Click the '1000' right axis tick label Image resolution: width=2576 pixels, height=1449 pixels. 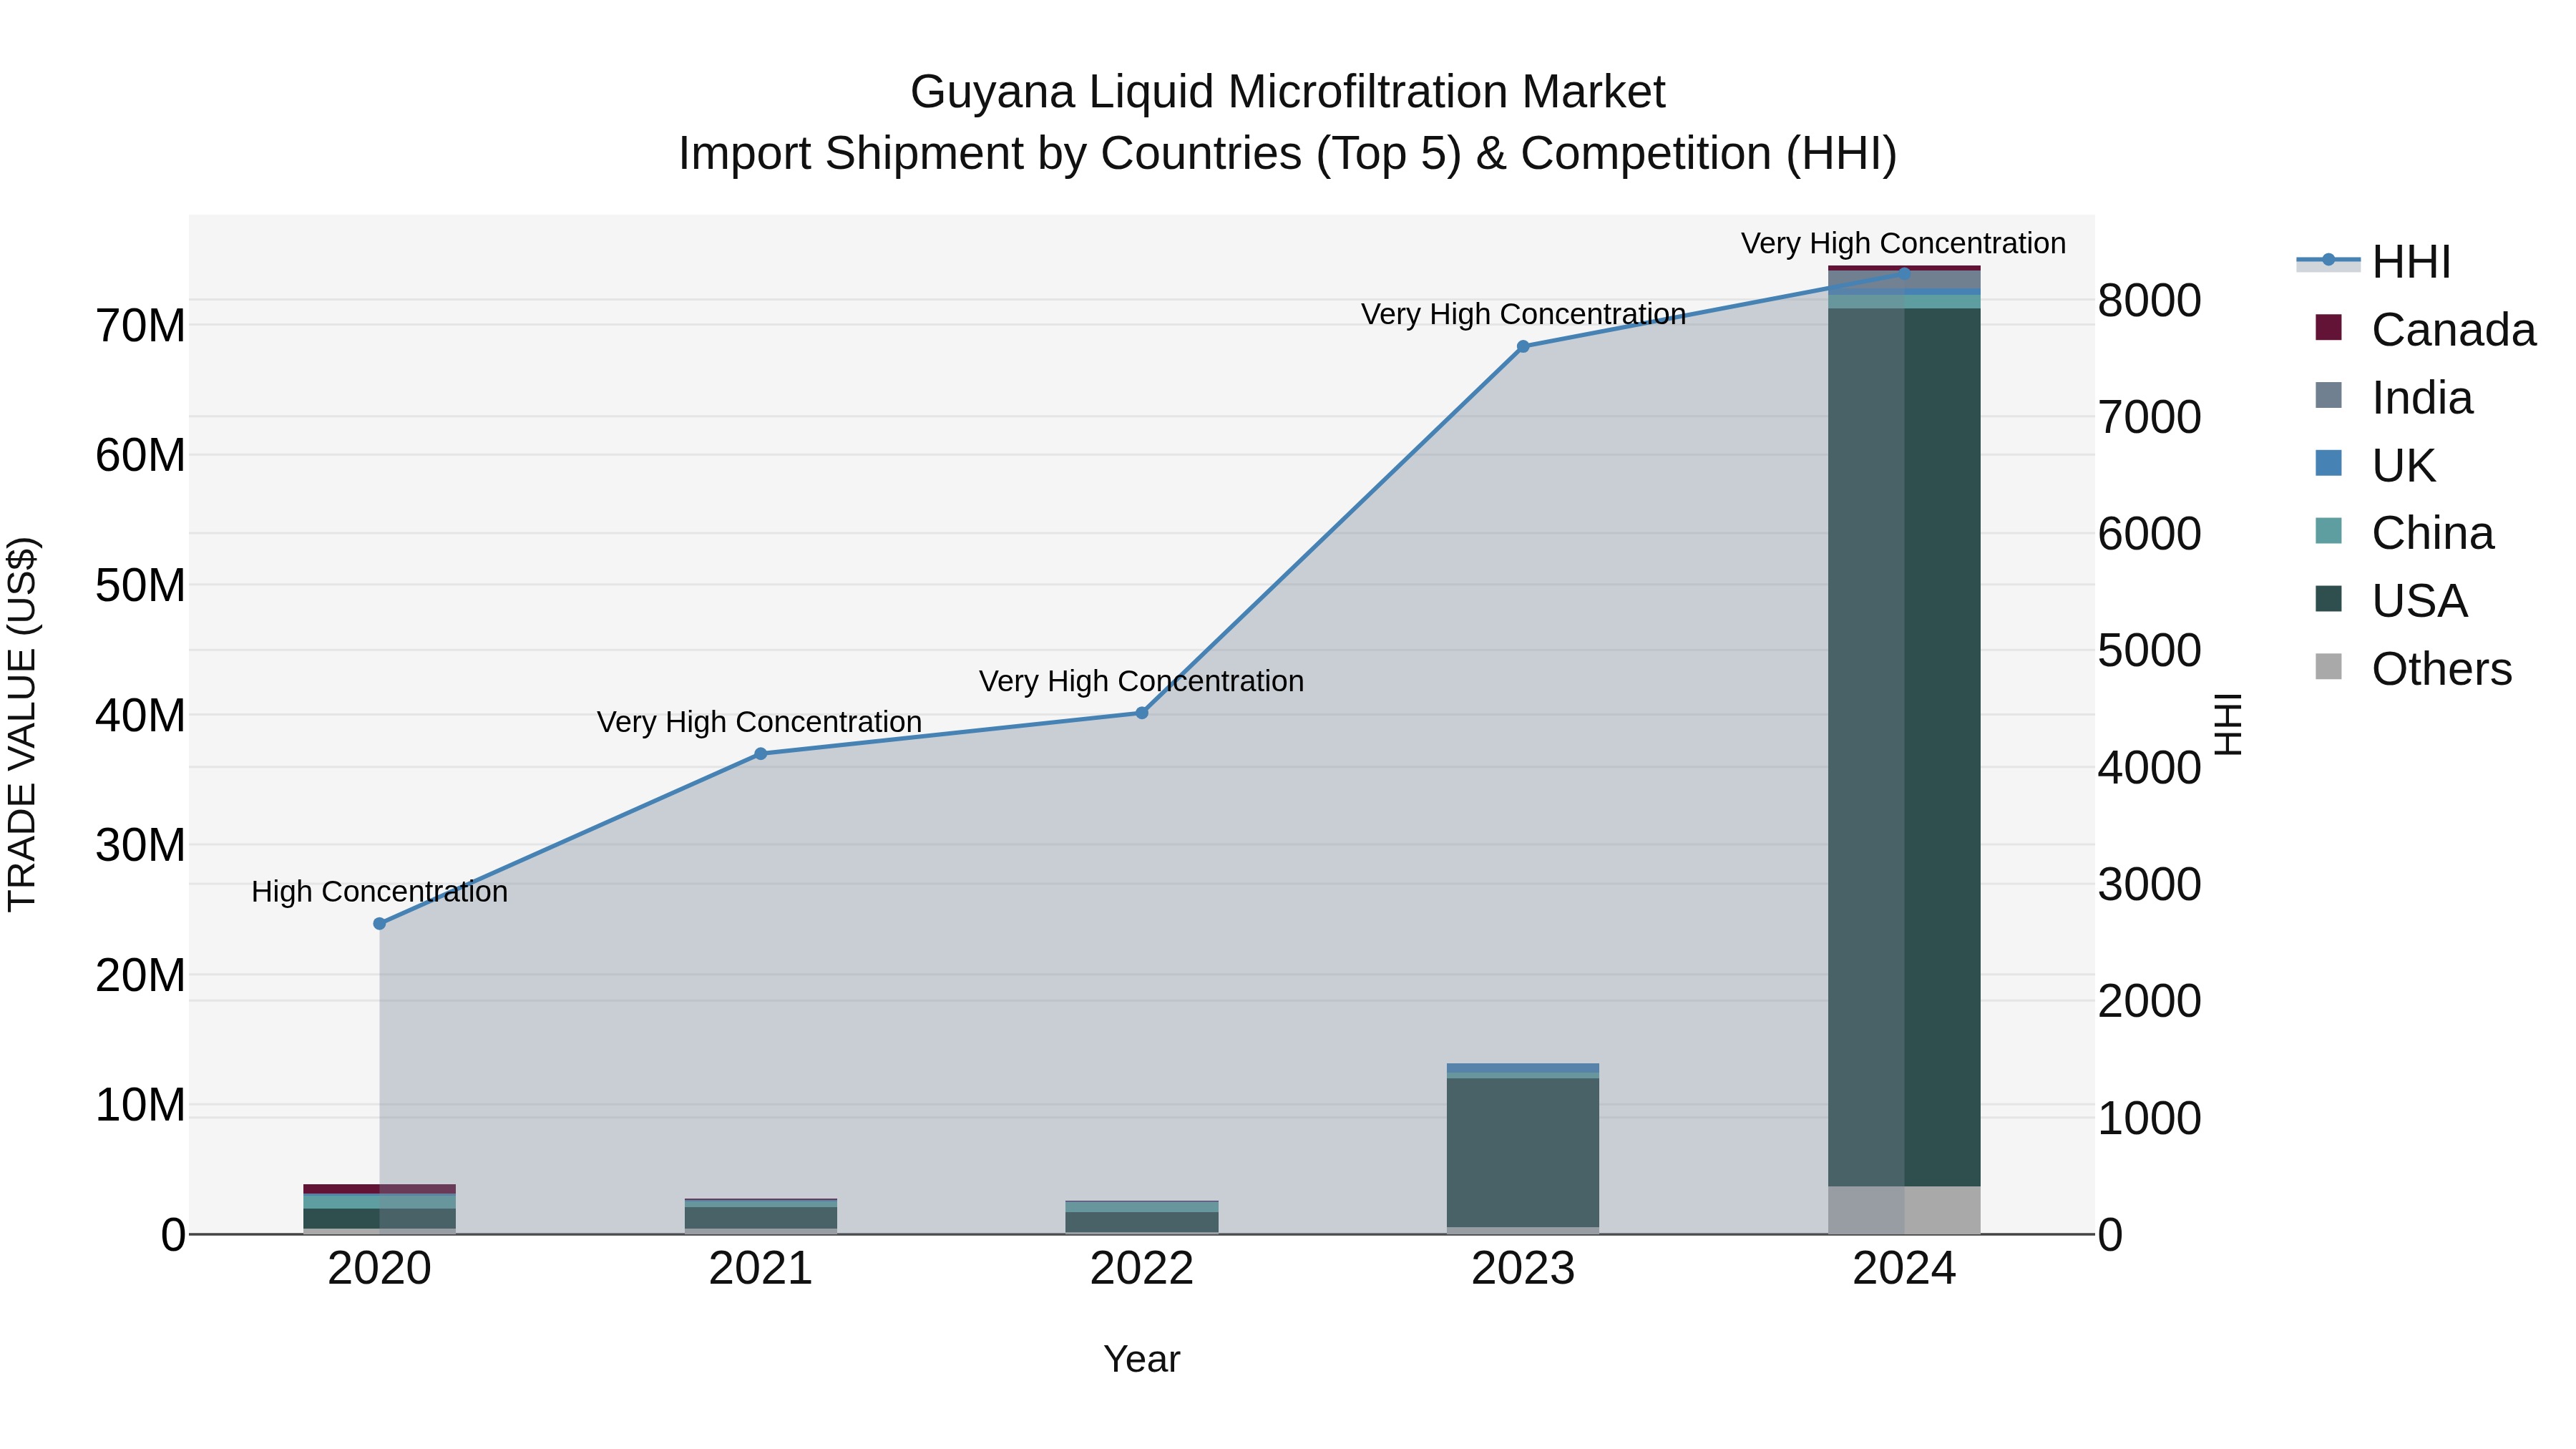(2149, 1118)
